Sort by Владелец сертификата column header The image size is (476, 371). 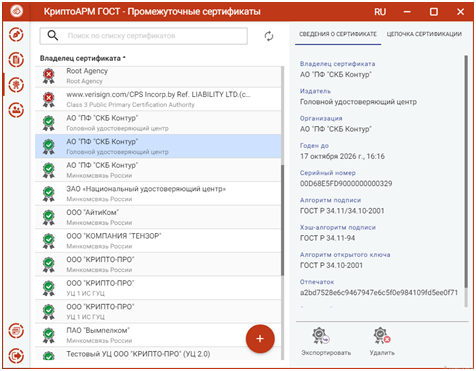point(83,58)
